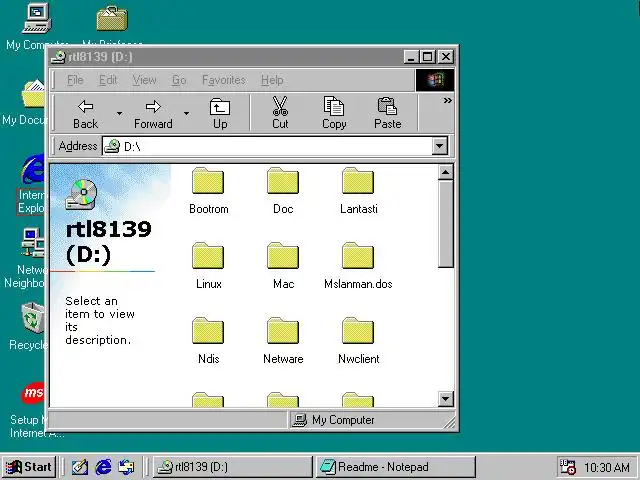
Task: Open the Favorites menu
Action: 224,80
